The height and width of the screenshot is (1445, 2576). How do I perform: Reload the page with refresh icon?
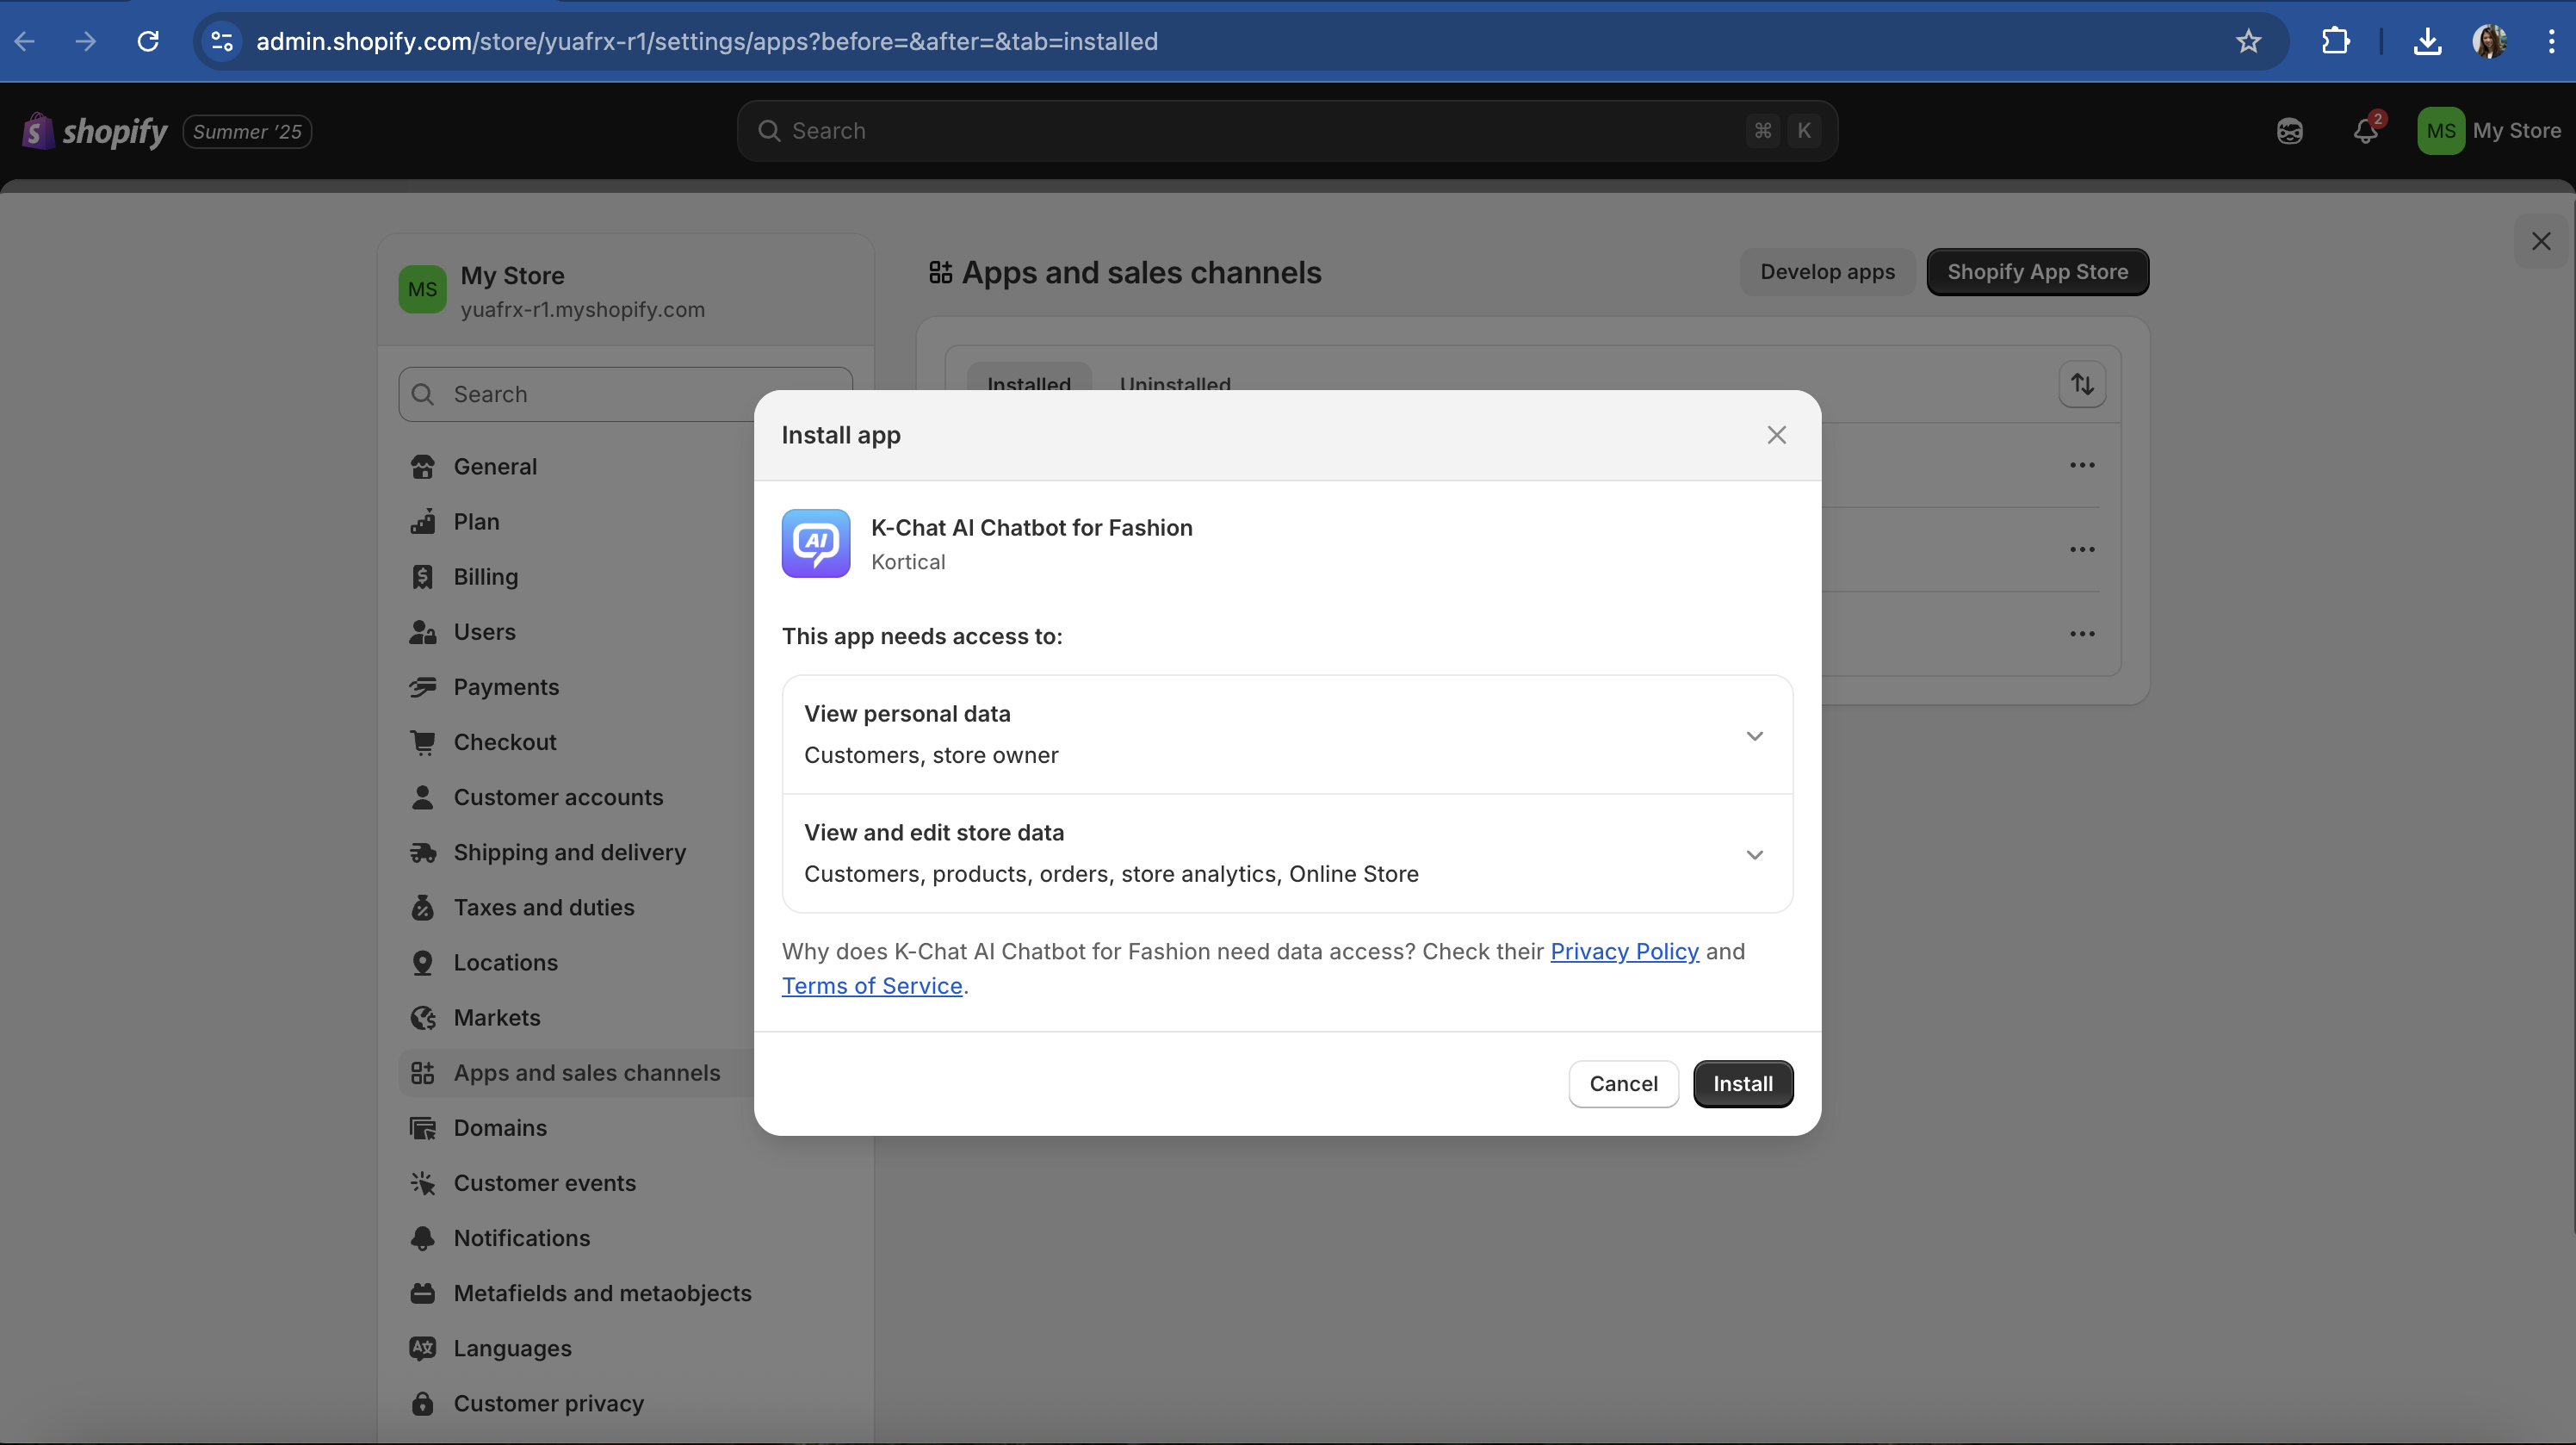148,41
